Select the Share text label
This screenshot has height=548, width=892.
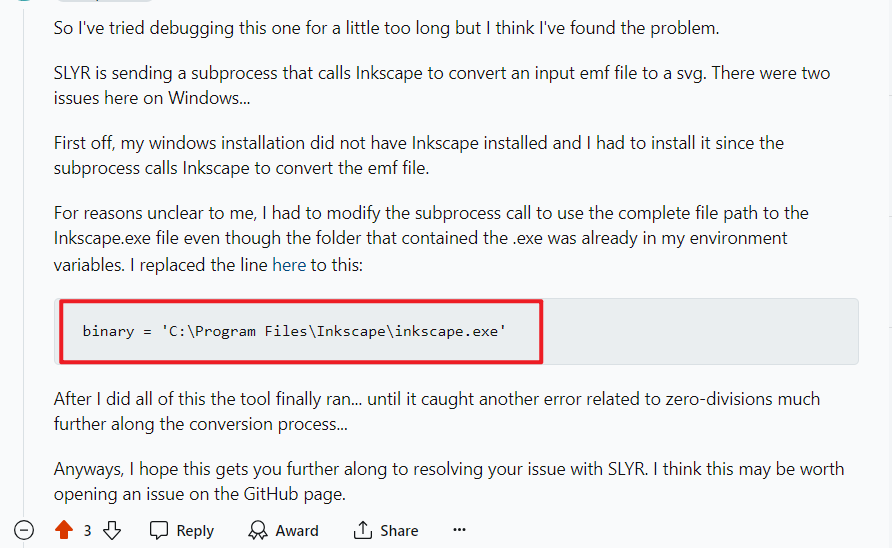pos(399,530)
